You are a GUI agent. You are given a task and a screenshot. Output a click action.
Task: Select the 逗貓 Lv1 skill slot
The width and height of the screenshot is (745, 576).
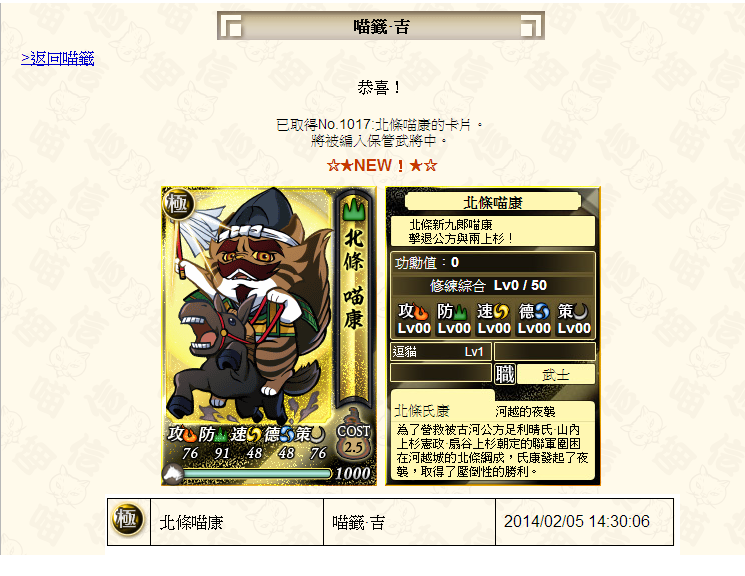(440, 352)
